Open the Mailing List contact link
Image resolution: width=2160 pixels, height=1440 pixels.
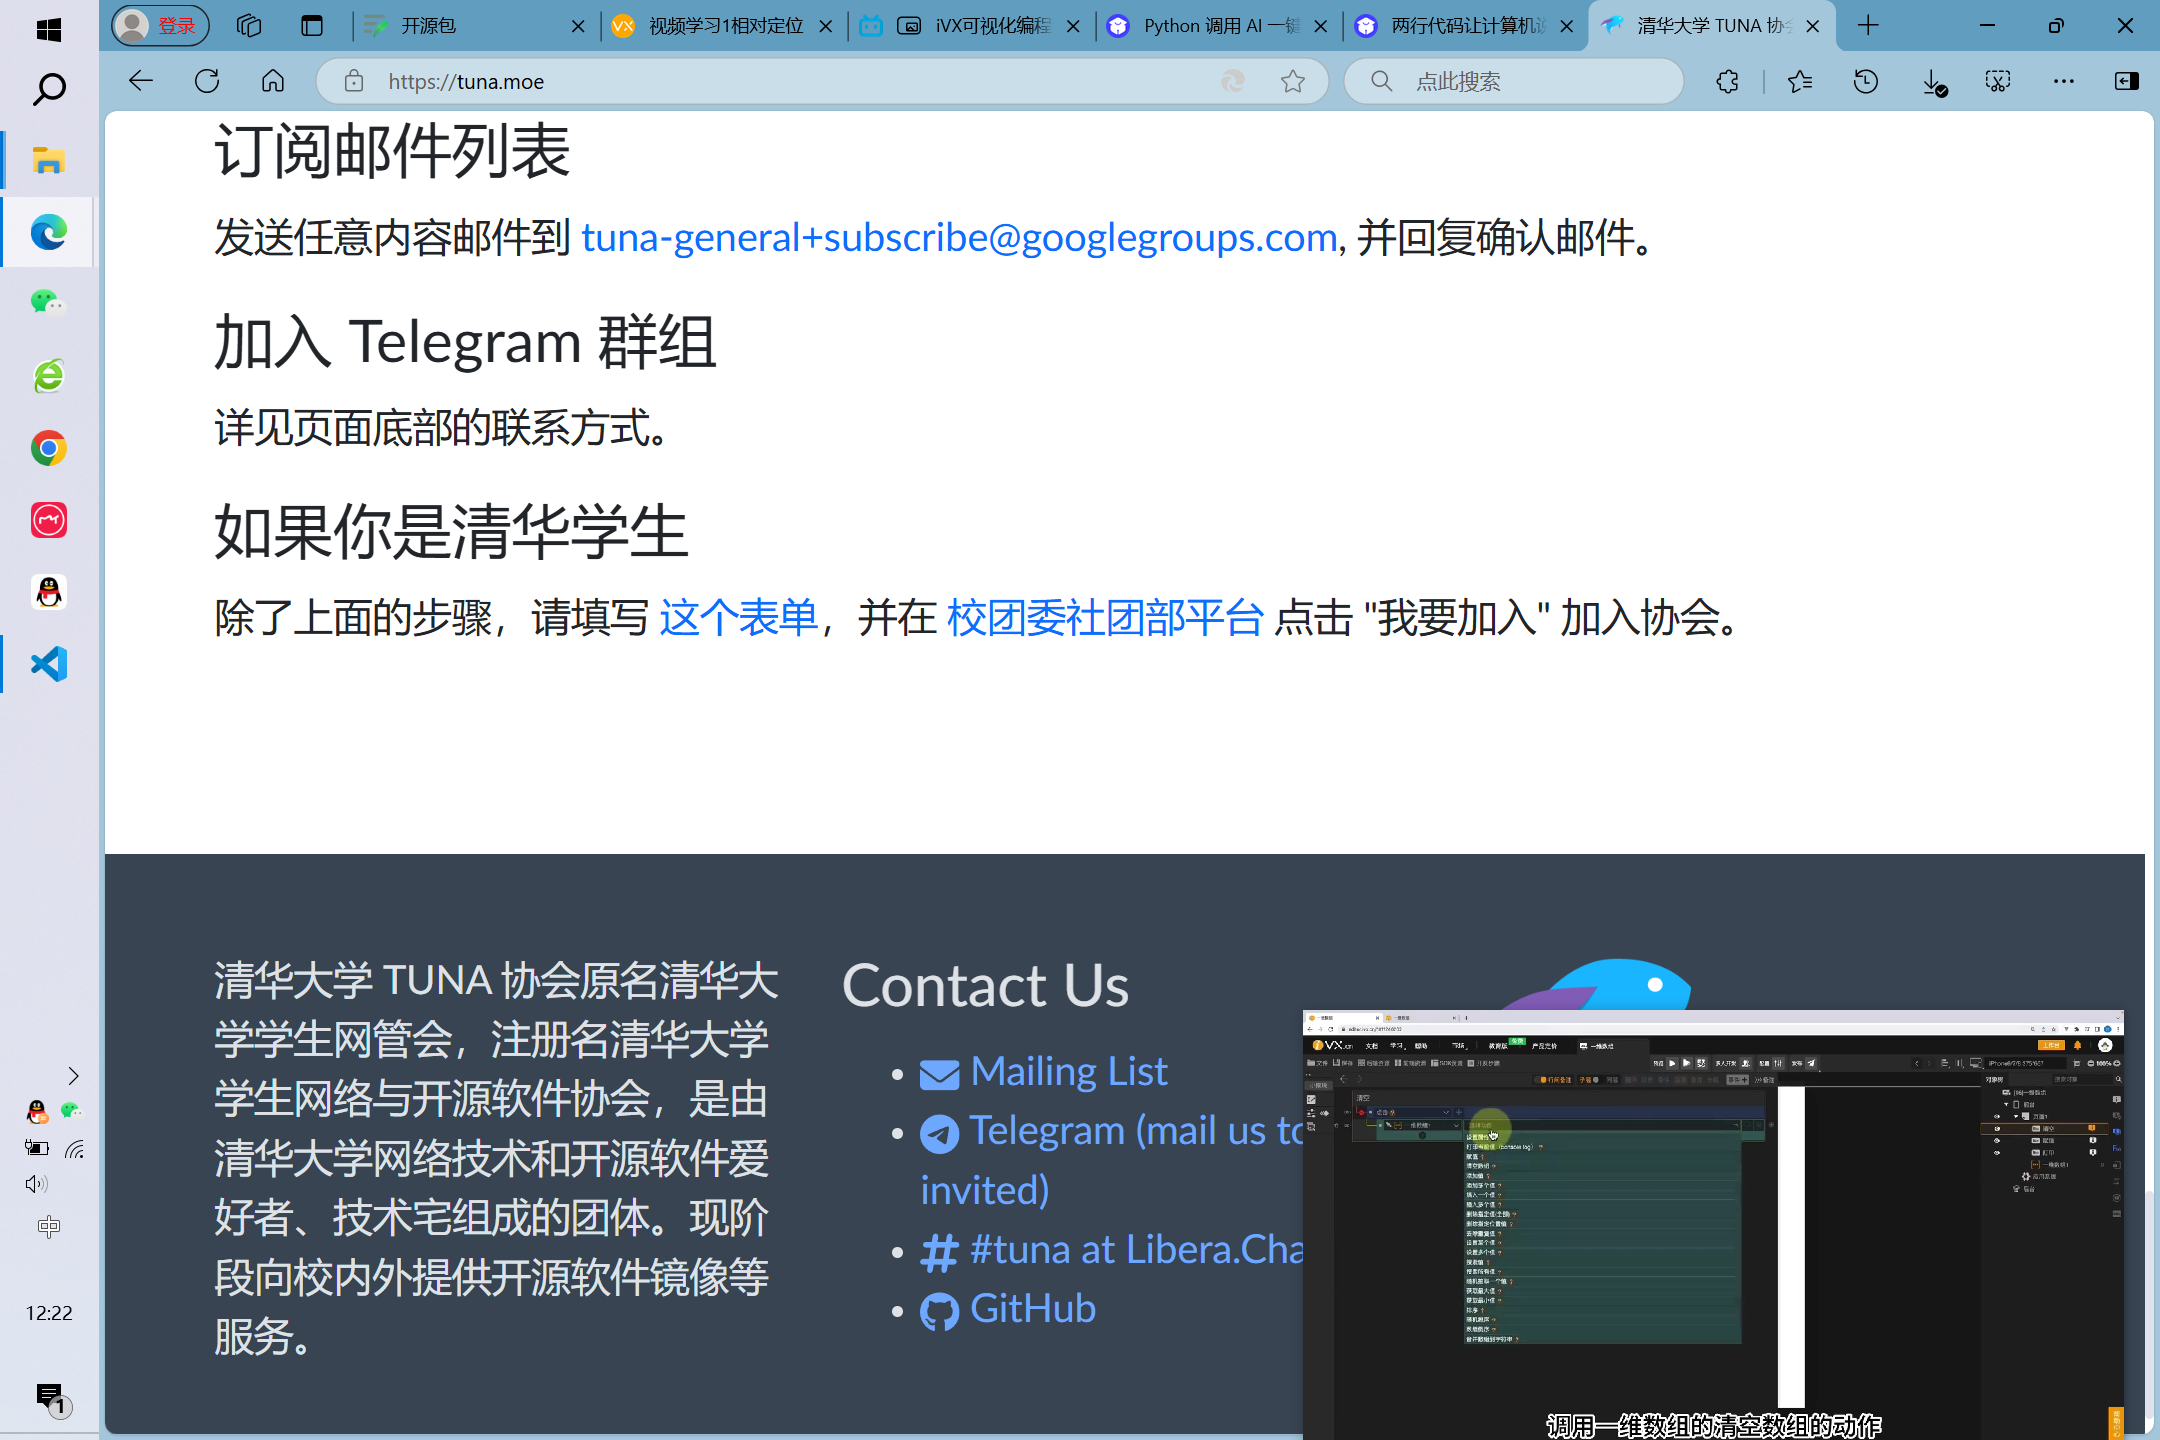(x=1044, y=1072)
